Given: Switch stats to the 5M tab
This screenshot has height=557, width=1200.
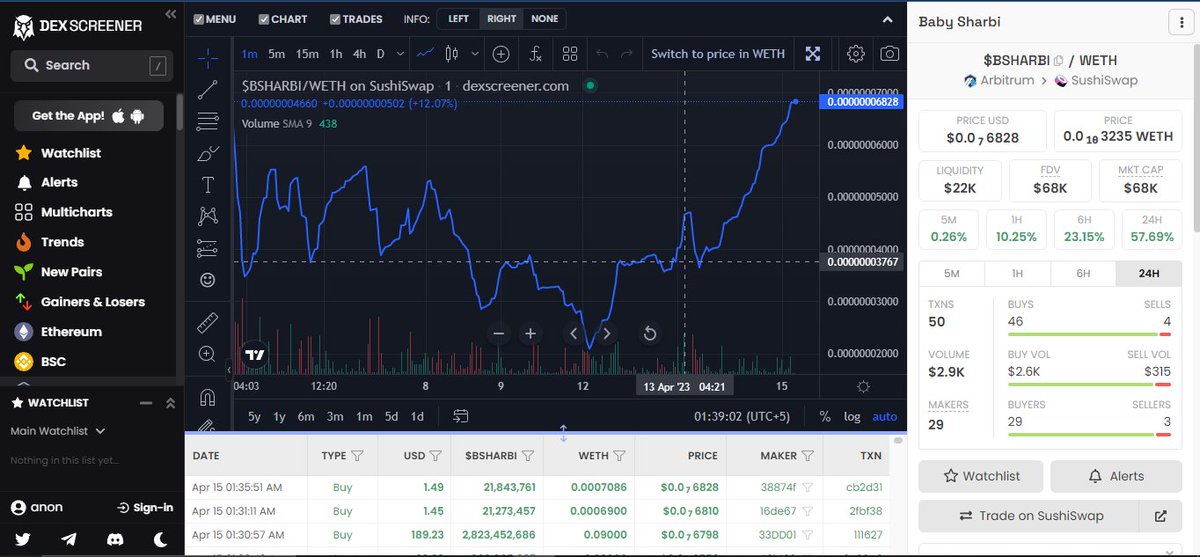Looking at the screenshot, I should [x=951, y=273].
